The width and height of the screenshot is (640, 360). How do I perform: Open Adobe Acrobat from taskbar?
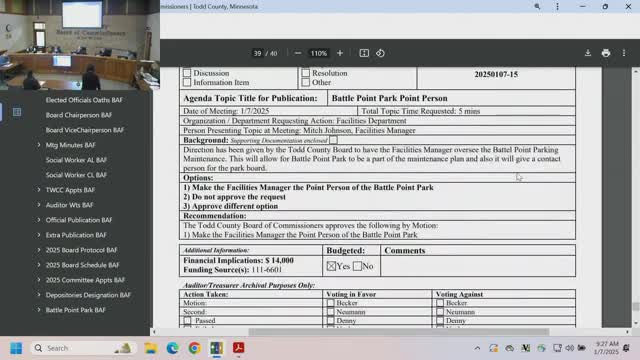[x=238, y=348]
